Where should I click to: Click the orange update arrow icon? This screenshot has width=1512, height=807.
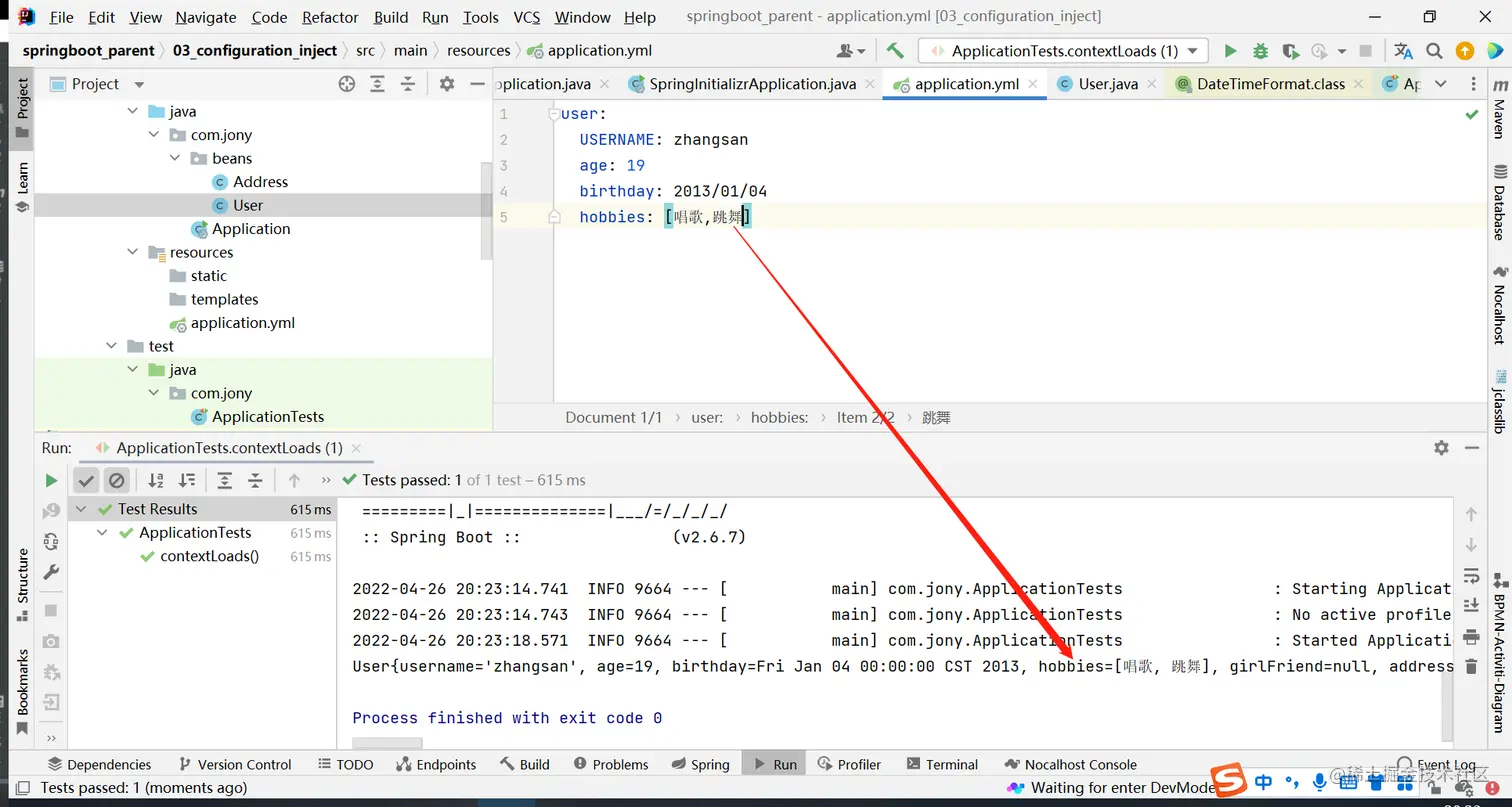tap(1465, 51)
